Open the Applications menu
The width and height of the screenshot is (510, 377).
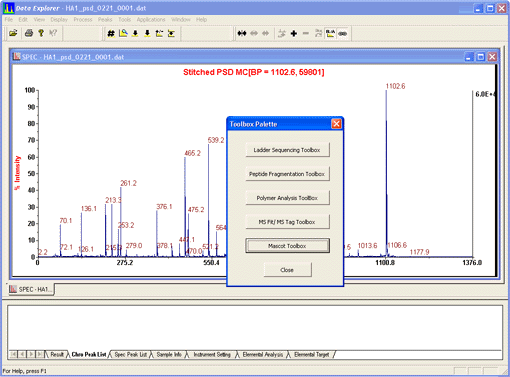pyautogui.click(x=151, y=20)
